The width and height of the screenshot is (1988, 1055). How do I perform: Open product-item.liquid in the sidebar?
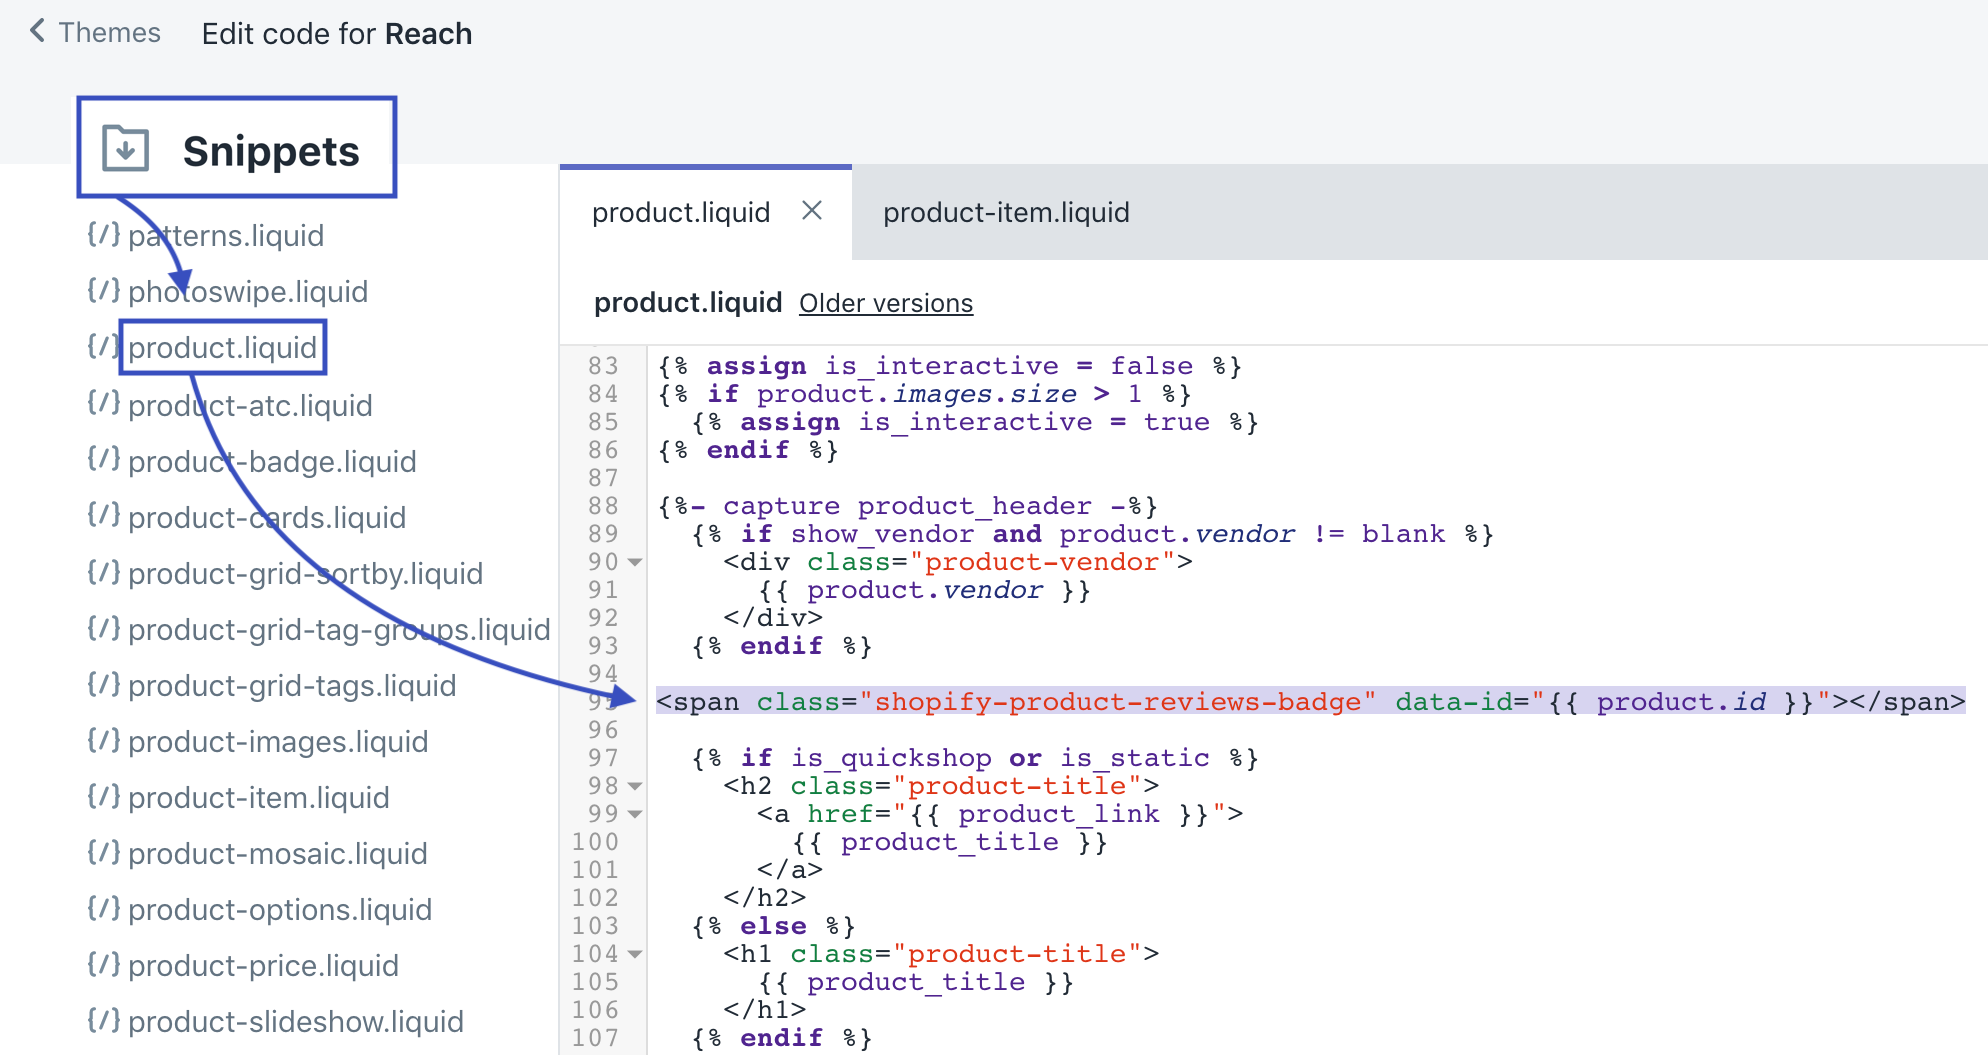click(259, 797)
